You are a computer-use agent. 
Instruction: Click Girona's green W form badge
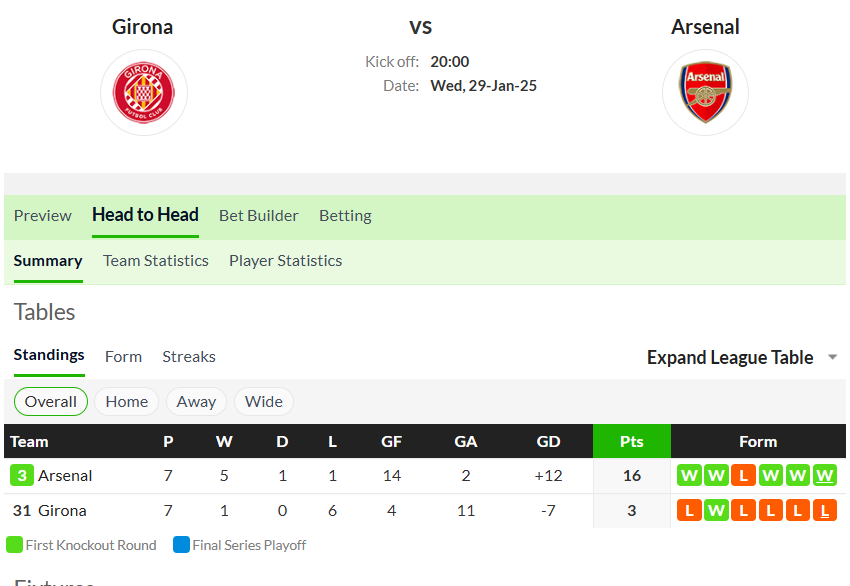click(x=716, y=510)
